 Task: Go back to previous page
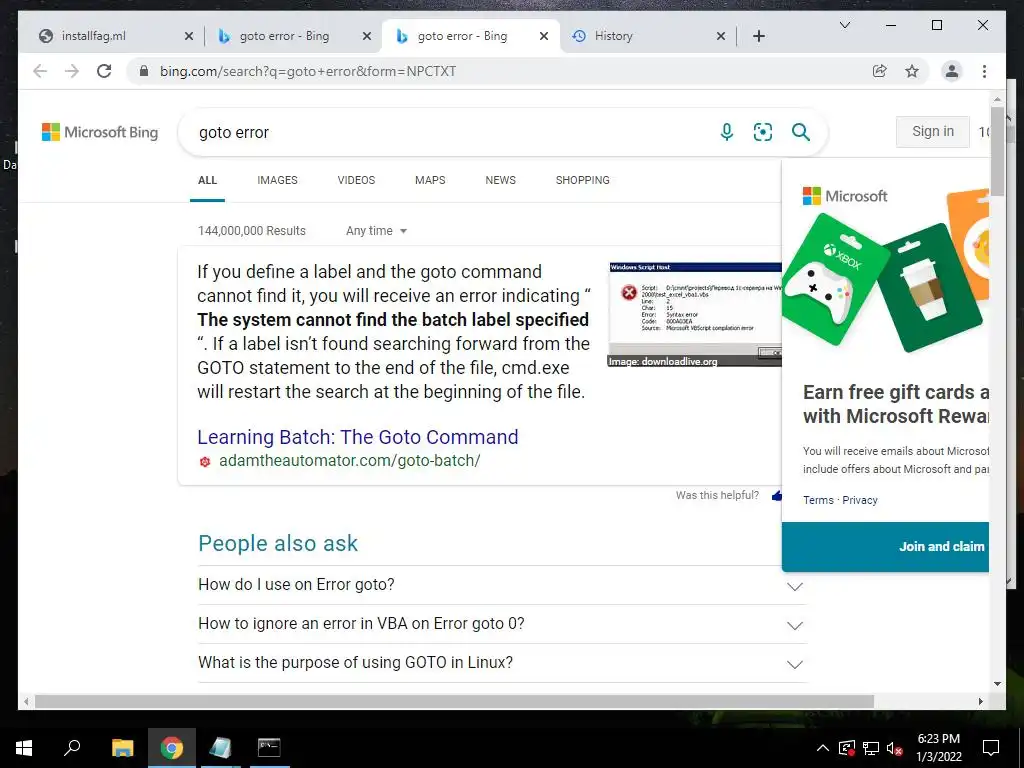point(40,71)
